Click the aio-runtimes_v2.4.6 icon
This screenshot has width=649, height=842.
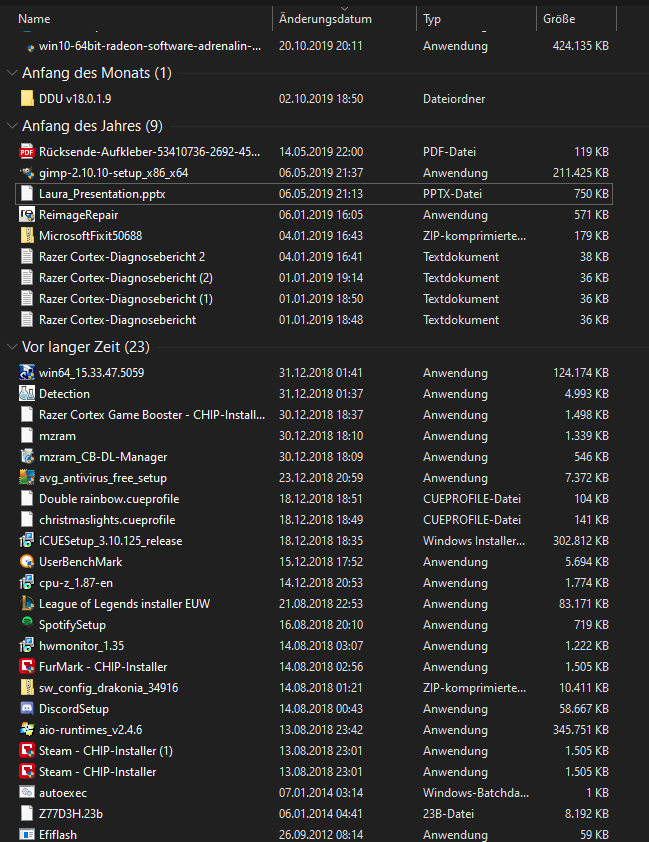[x=27, y=730]
